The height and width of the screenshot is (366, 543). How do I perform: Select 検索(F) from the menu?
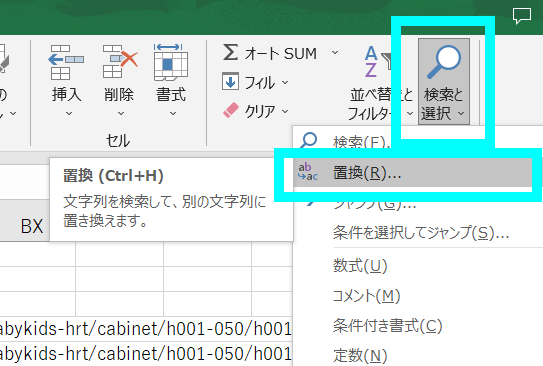click(360, 142)
